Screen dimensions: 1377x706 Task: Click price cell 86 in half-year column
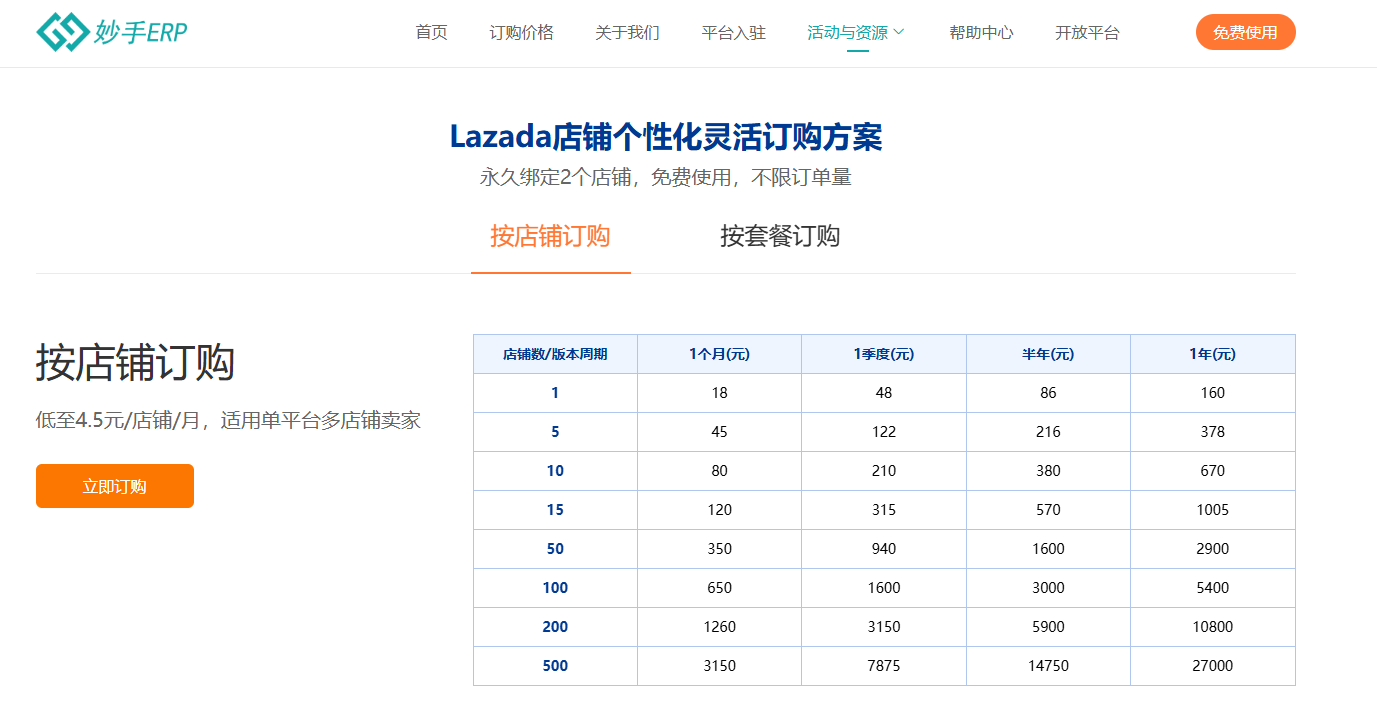(1048, 393)
